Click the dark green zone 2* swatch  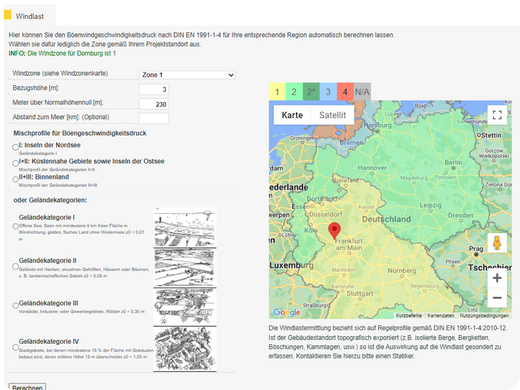point(311,92)
